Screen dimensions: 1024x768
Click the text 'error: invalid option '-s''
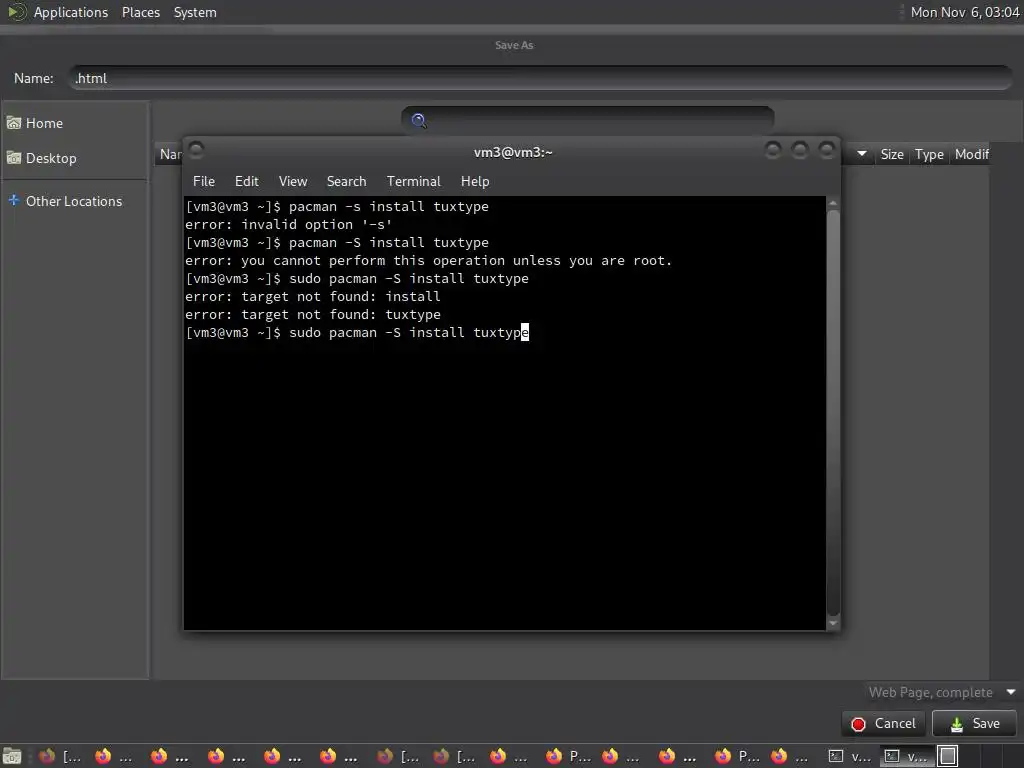tap(288, 225)
